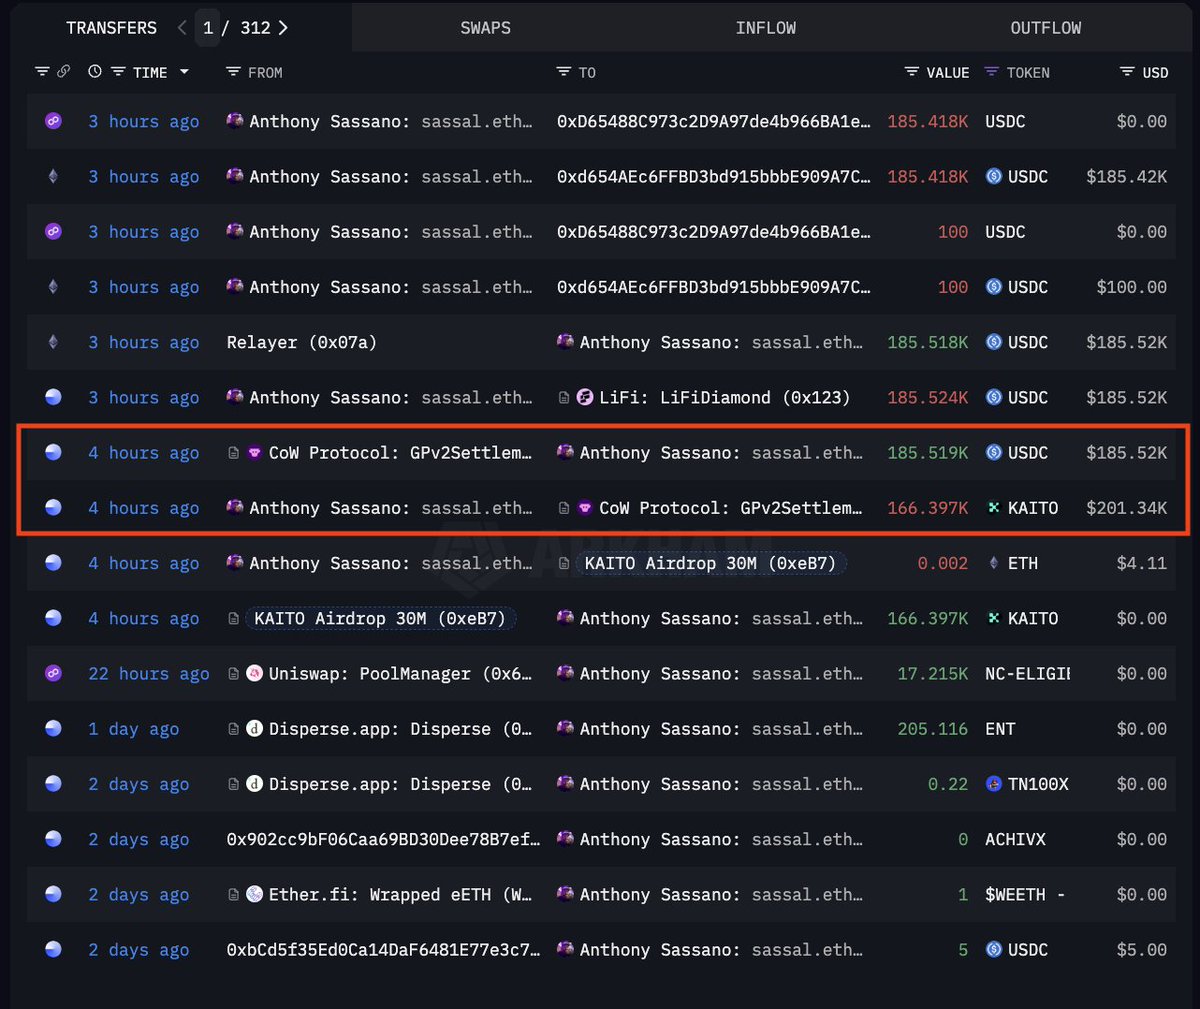This screenshot has width=1200, height=1009.
Task: Open the INFLOW tab
Action: click(x=766, y=28)
